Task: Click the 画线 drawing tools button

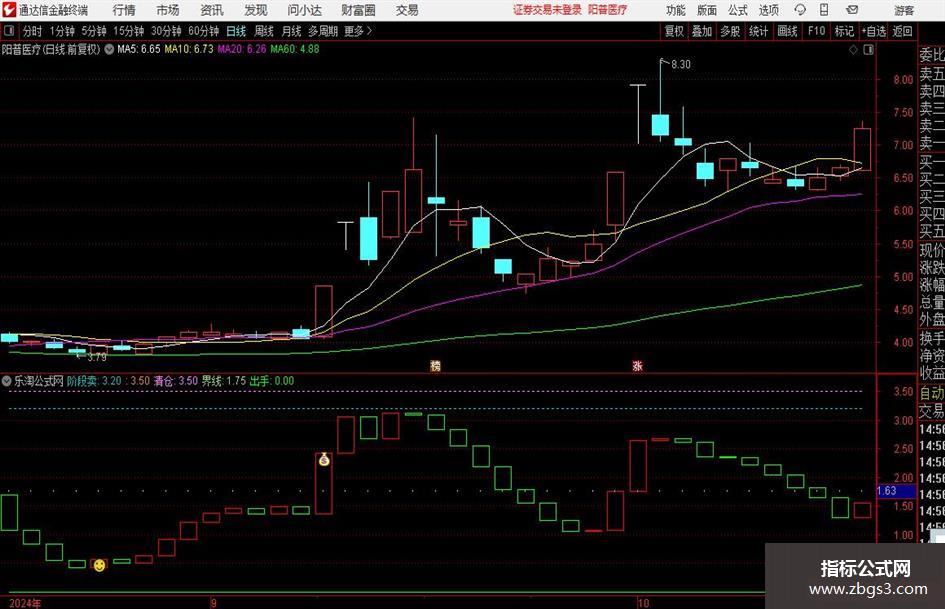Action: [787, 31]
